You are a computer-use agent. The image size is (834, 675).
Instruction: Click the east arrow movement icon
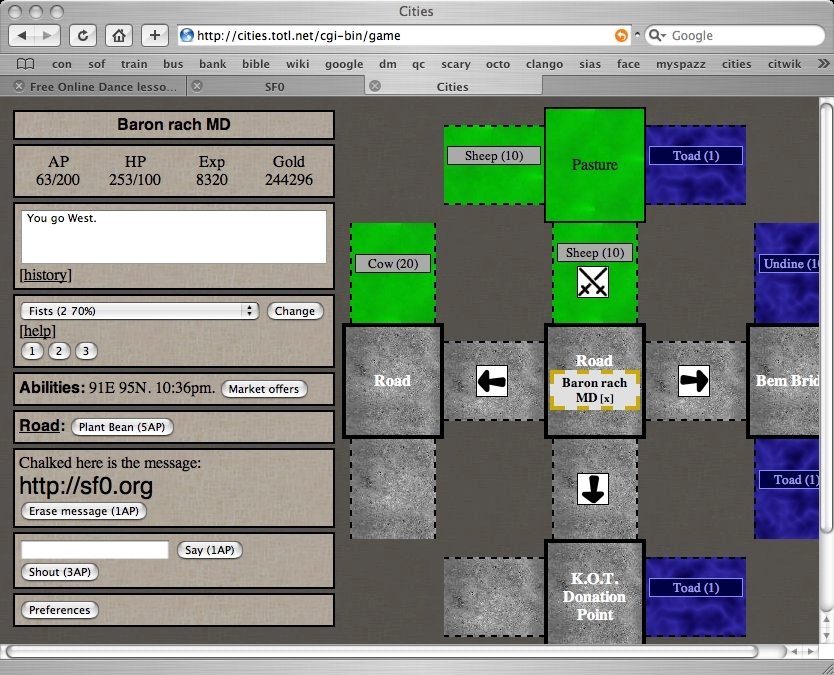pyautogui.click(x=693, y=381)
